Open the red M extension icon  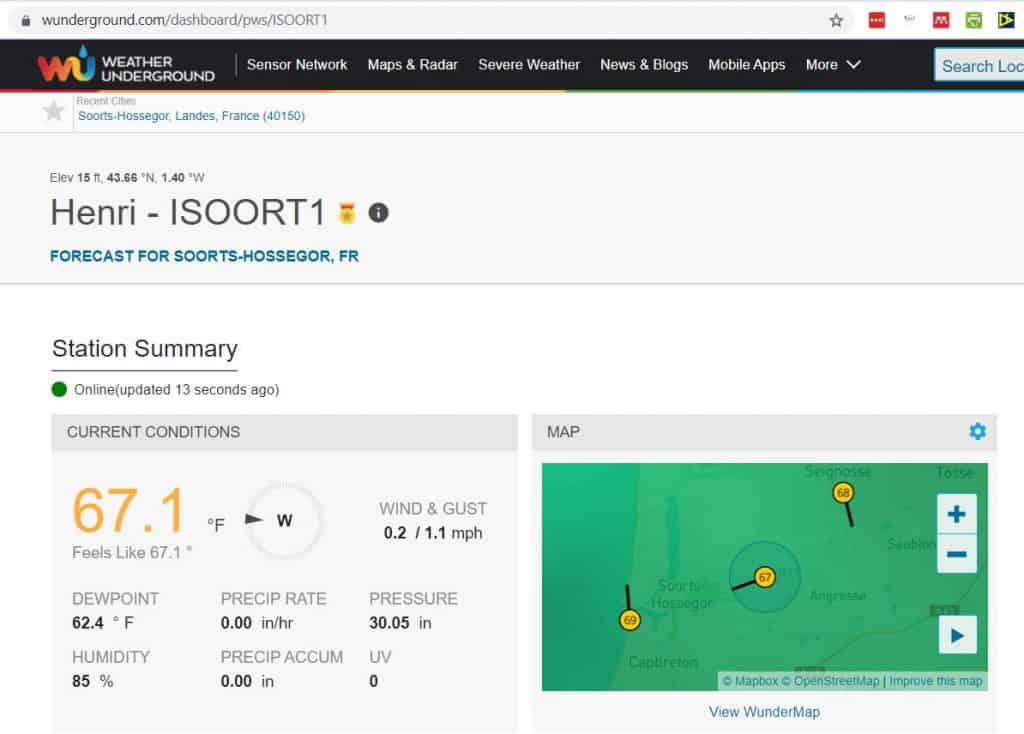940,20
